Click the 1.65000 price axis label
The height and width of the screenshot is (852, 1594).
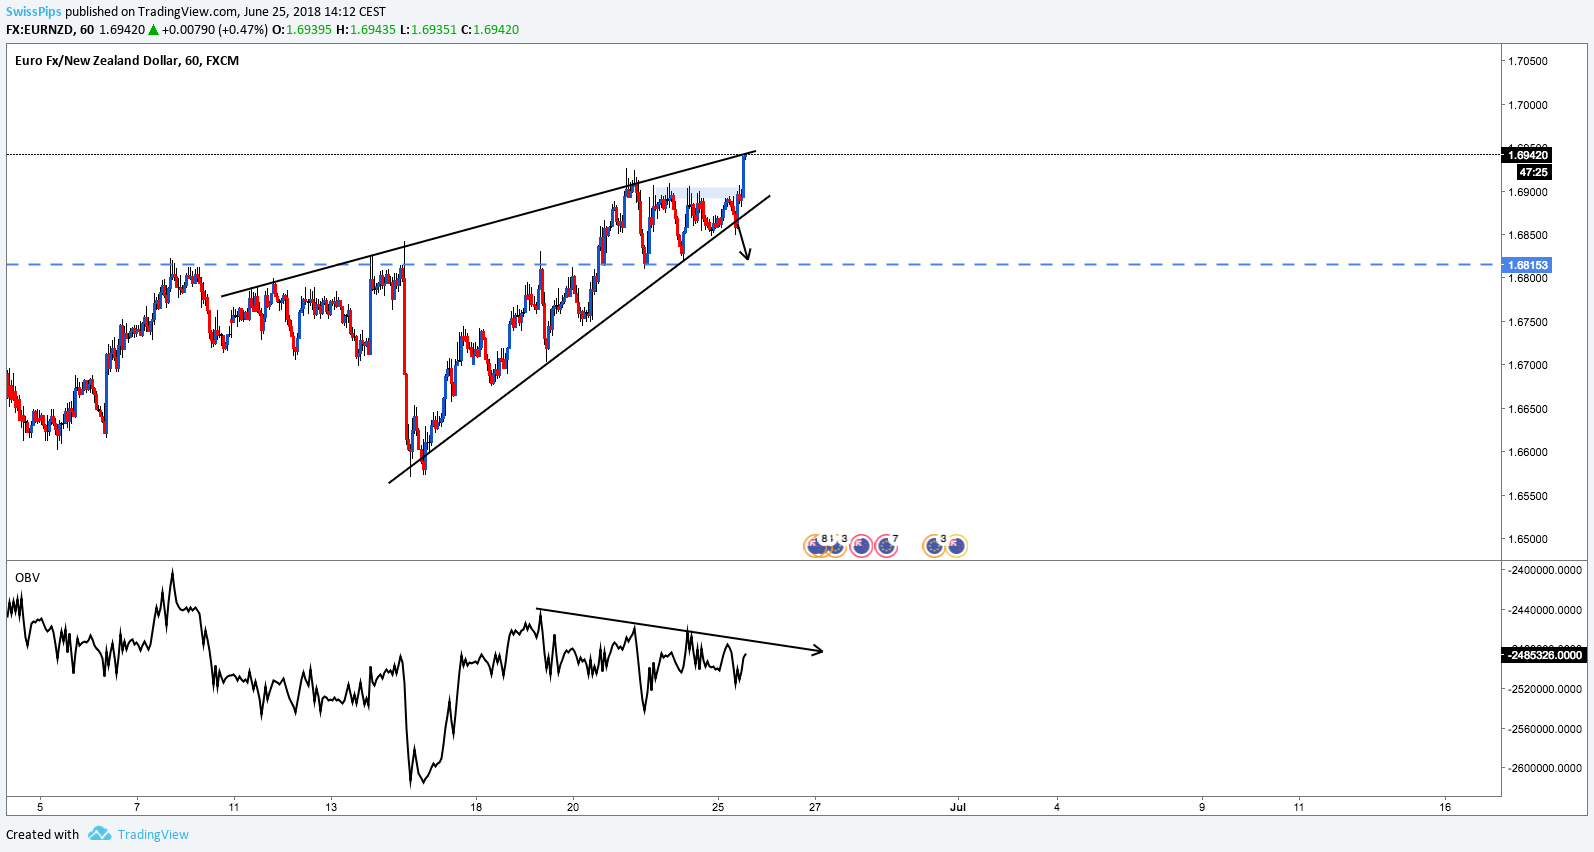[x=1528, y=539]
